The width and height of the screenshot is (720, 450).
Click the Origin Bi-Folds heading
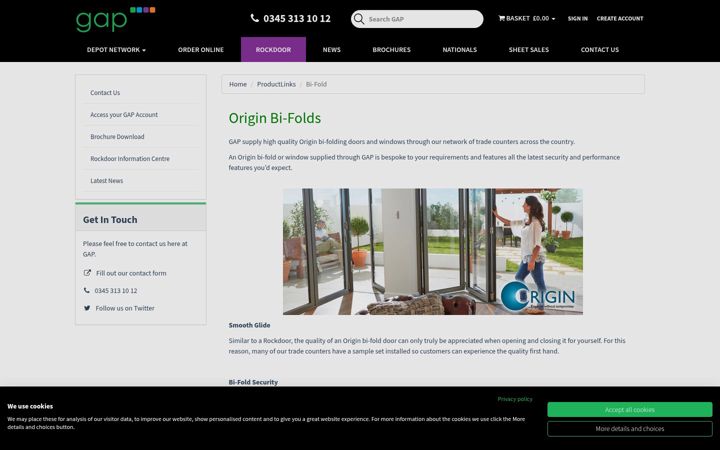[x=275, y=118]
